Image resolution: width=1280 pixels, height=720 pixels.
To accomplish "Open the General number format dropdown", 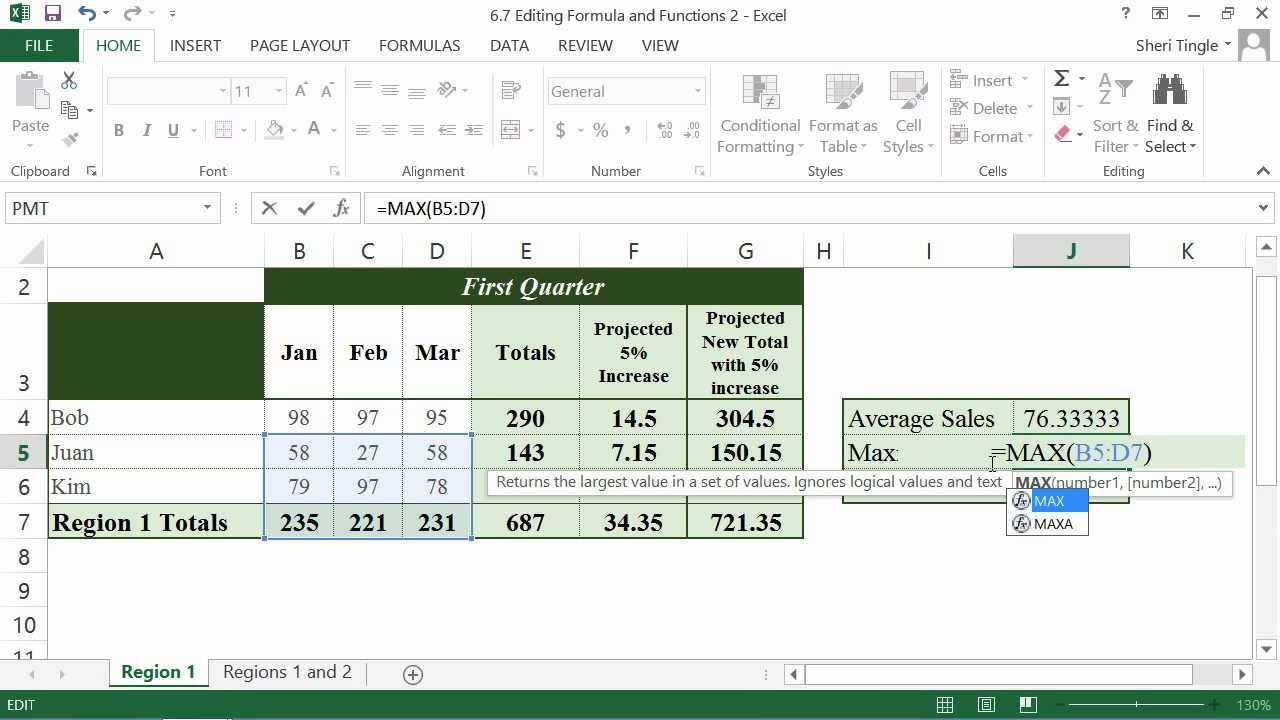I will click(698, 91).
